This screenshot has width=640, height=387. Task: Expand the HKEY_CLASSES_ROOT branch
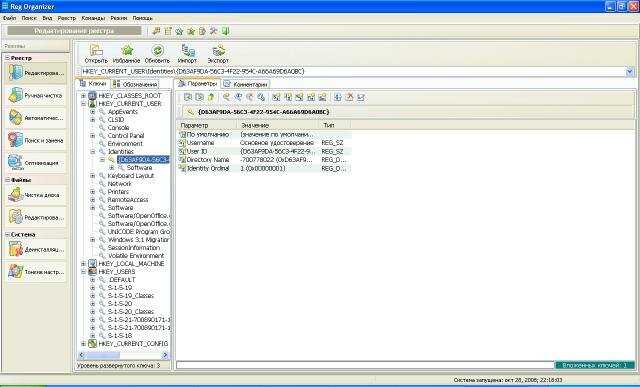(83, 96)
